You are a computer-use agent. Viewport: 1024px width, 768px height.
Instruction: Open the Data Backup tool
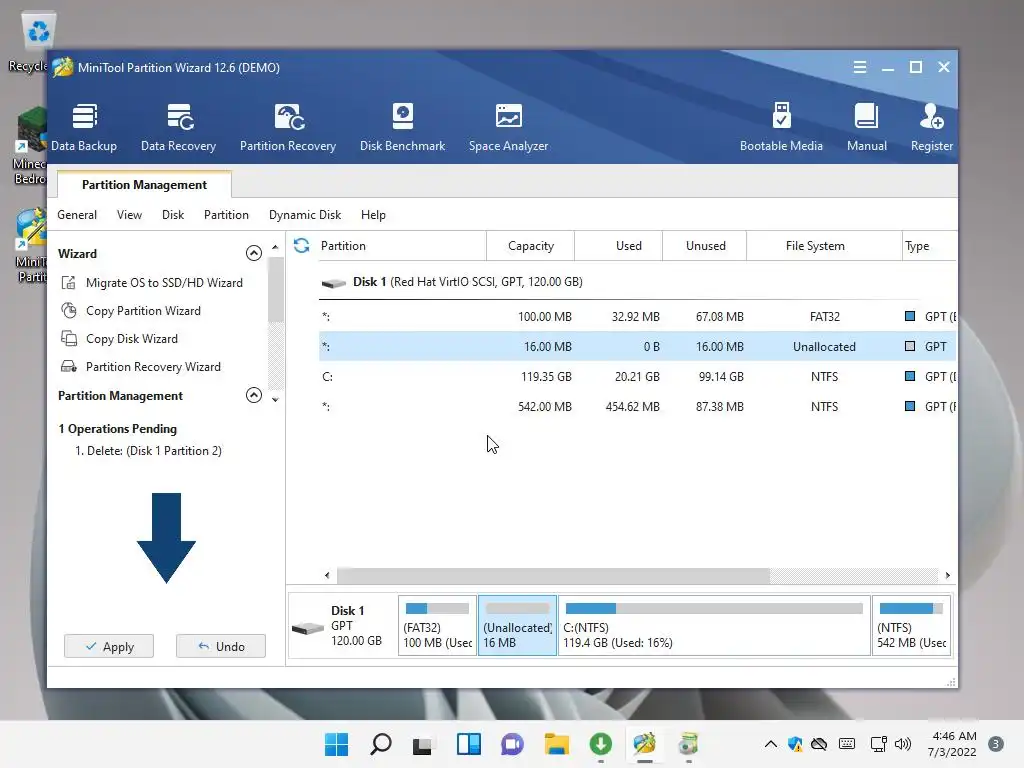(x=84, y=127)
